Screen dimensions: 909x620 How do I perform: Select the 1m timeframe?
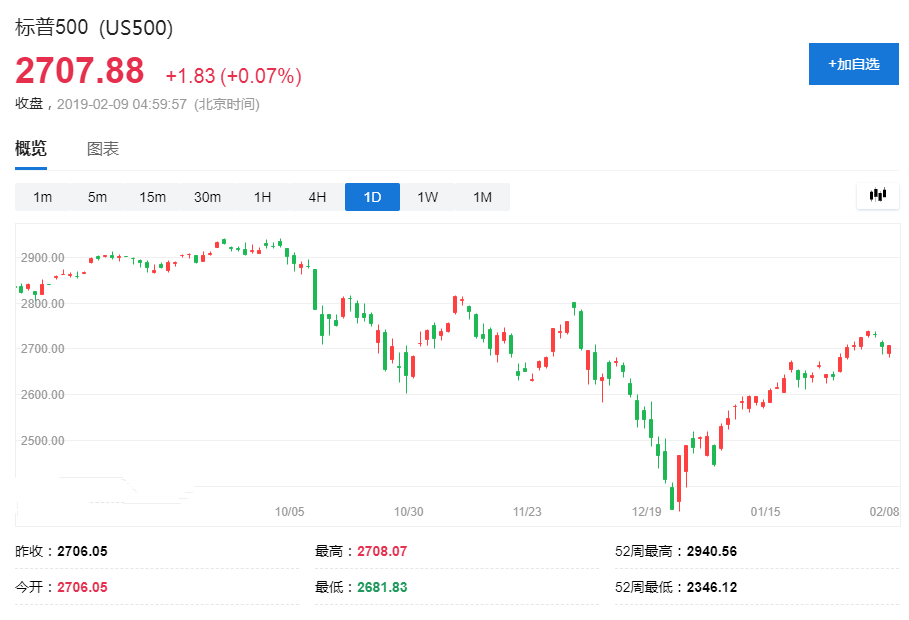(42, 197)
